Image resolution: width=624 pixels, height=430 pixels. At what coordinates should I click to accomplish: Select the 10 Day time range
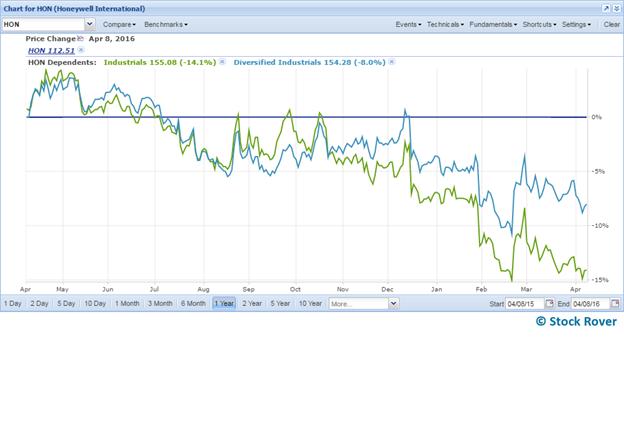click(x=95, y=304)
